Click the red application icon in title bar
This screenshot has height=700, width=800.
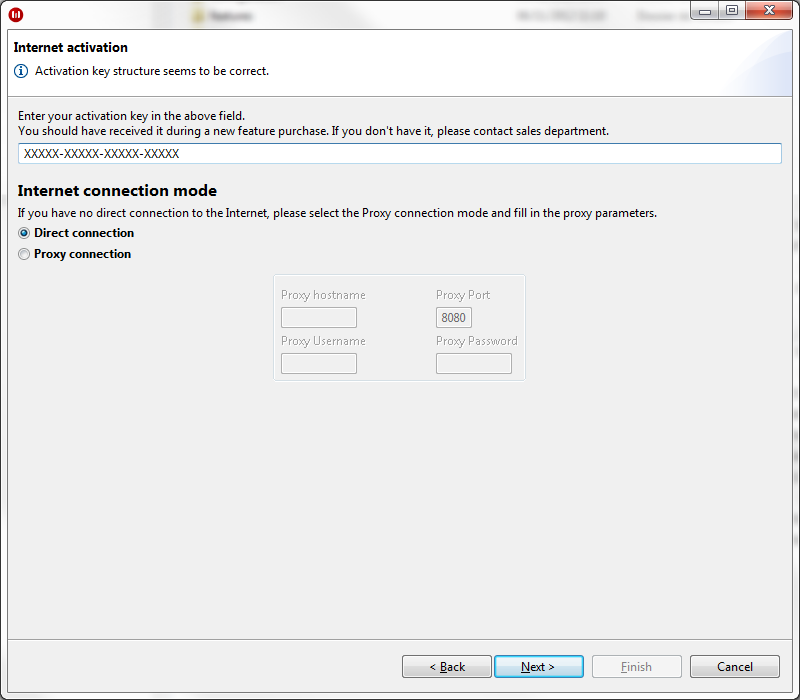coord(16,15)
